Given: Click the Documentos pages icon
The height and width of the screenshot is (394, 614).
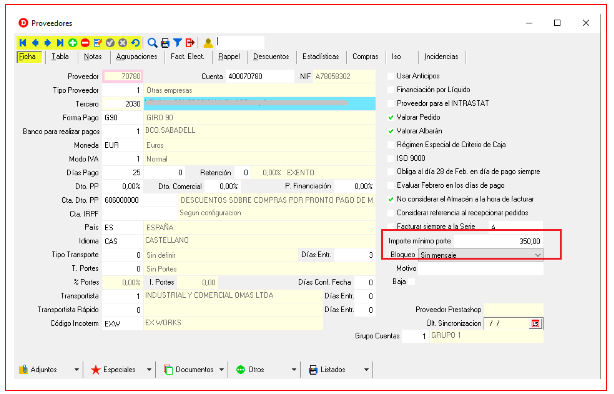Looking at the screenshot, I should tap(168, 369).
